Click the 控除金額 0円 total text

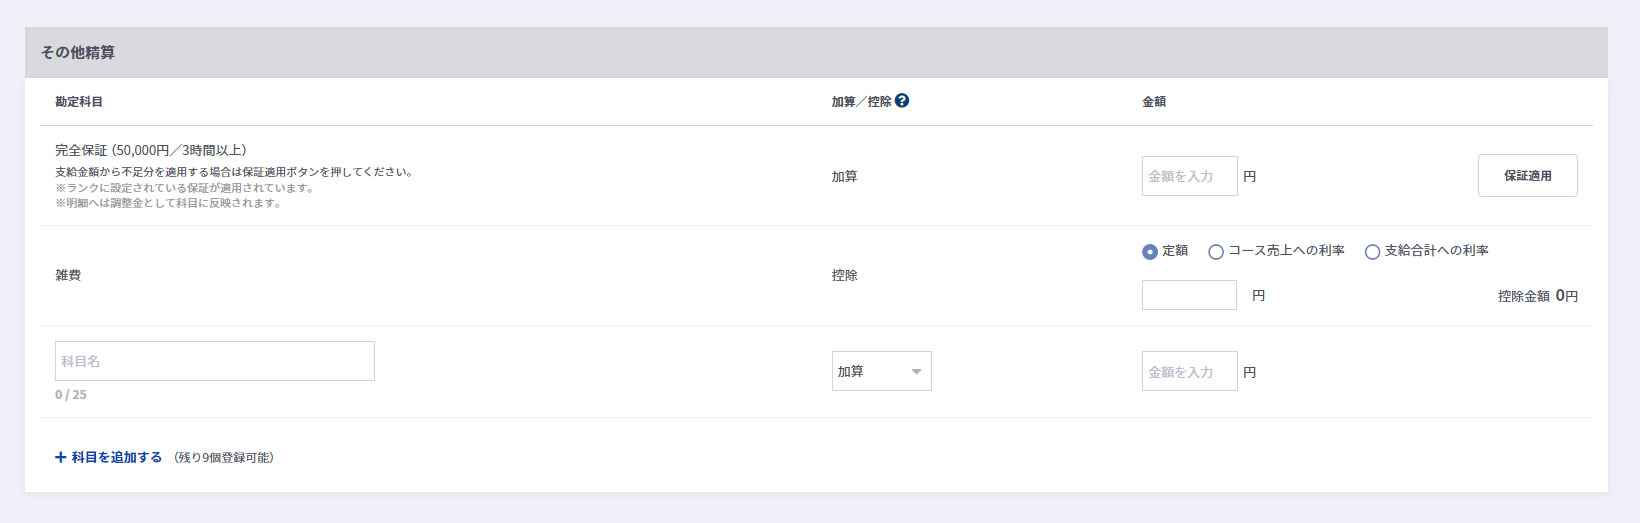click(x=1537, y=296)
